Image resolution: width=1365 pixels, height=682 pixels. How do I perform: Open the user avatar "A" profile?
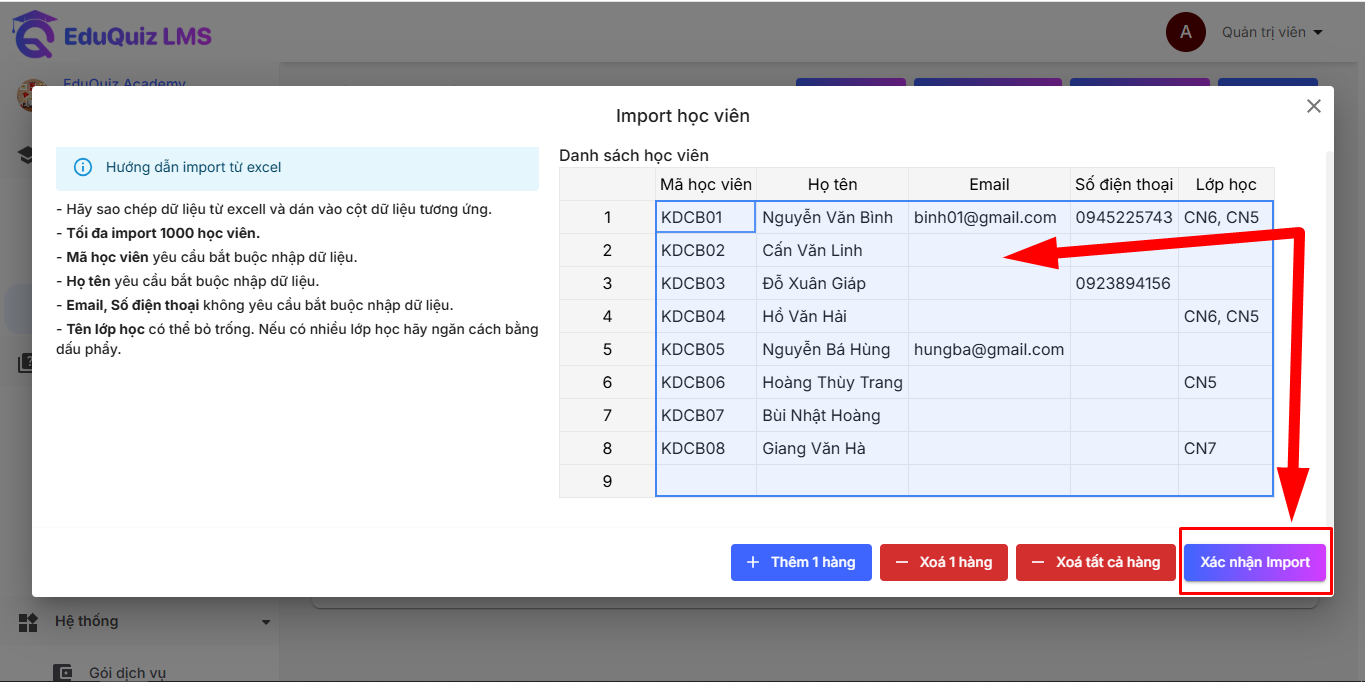click(1185, 32)
